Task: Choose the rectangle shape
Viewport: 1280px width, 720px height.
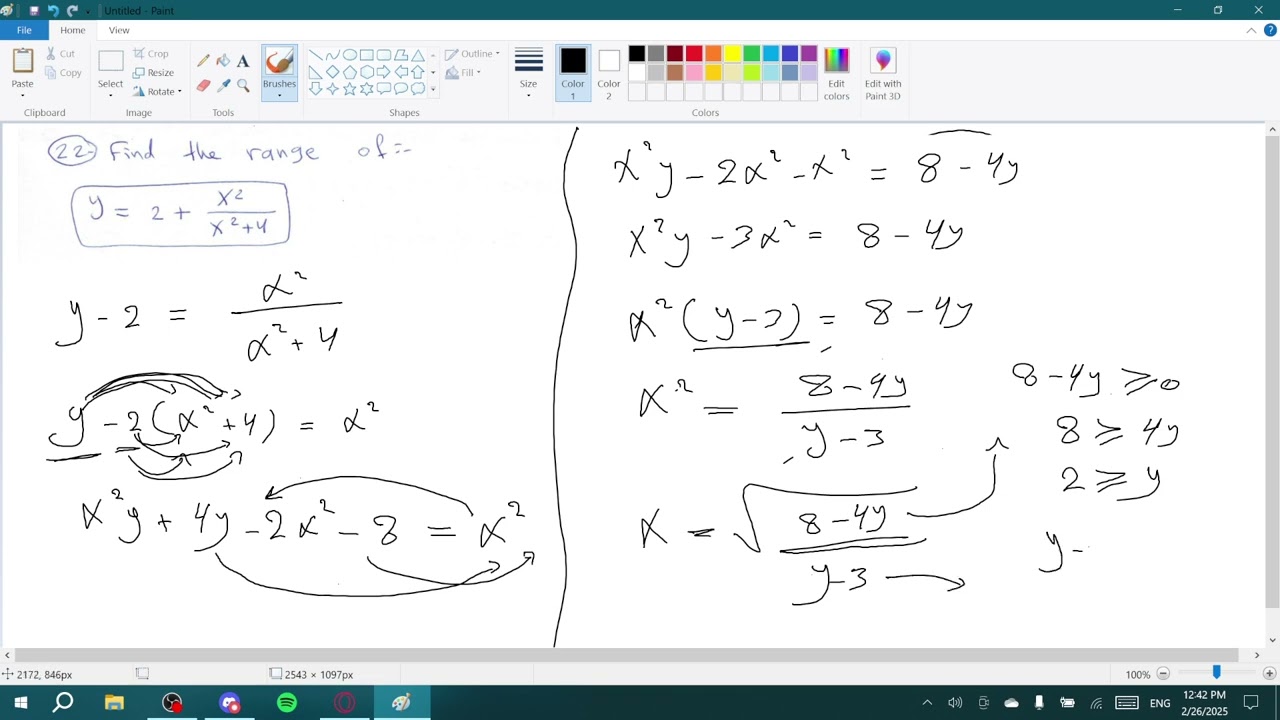Action: click(367, 55)
